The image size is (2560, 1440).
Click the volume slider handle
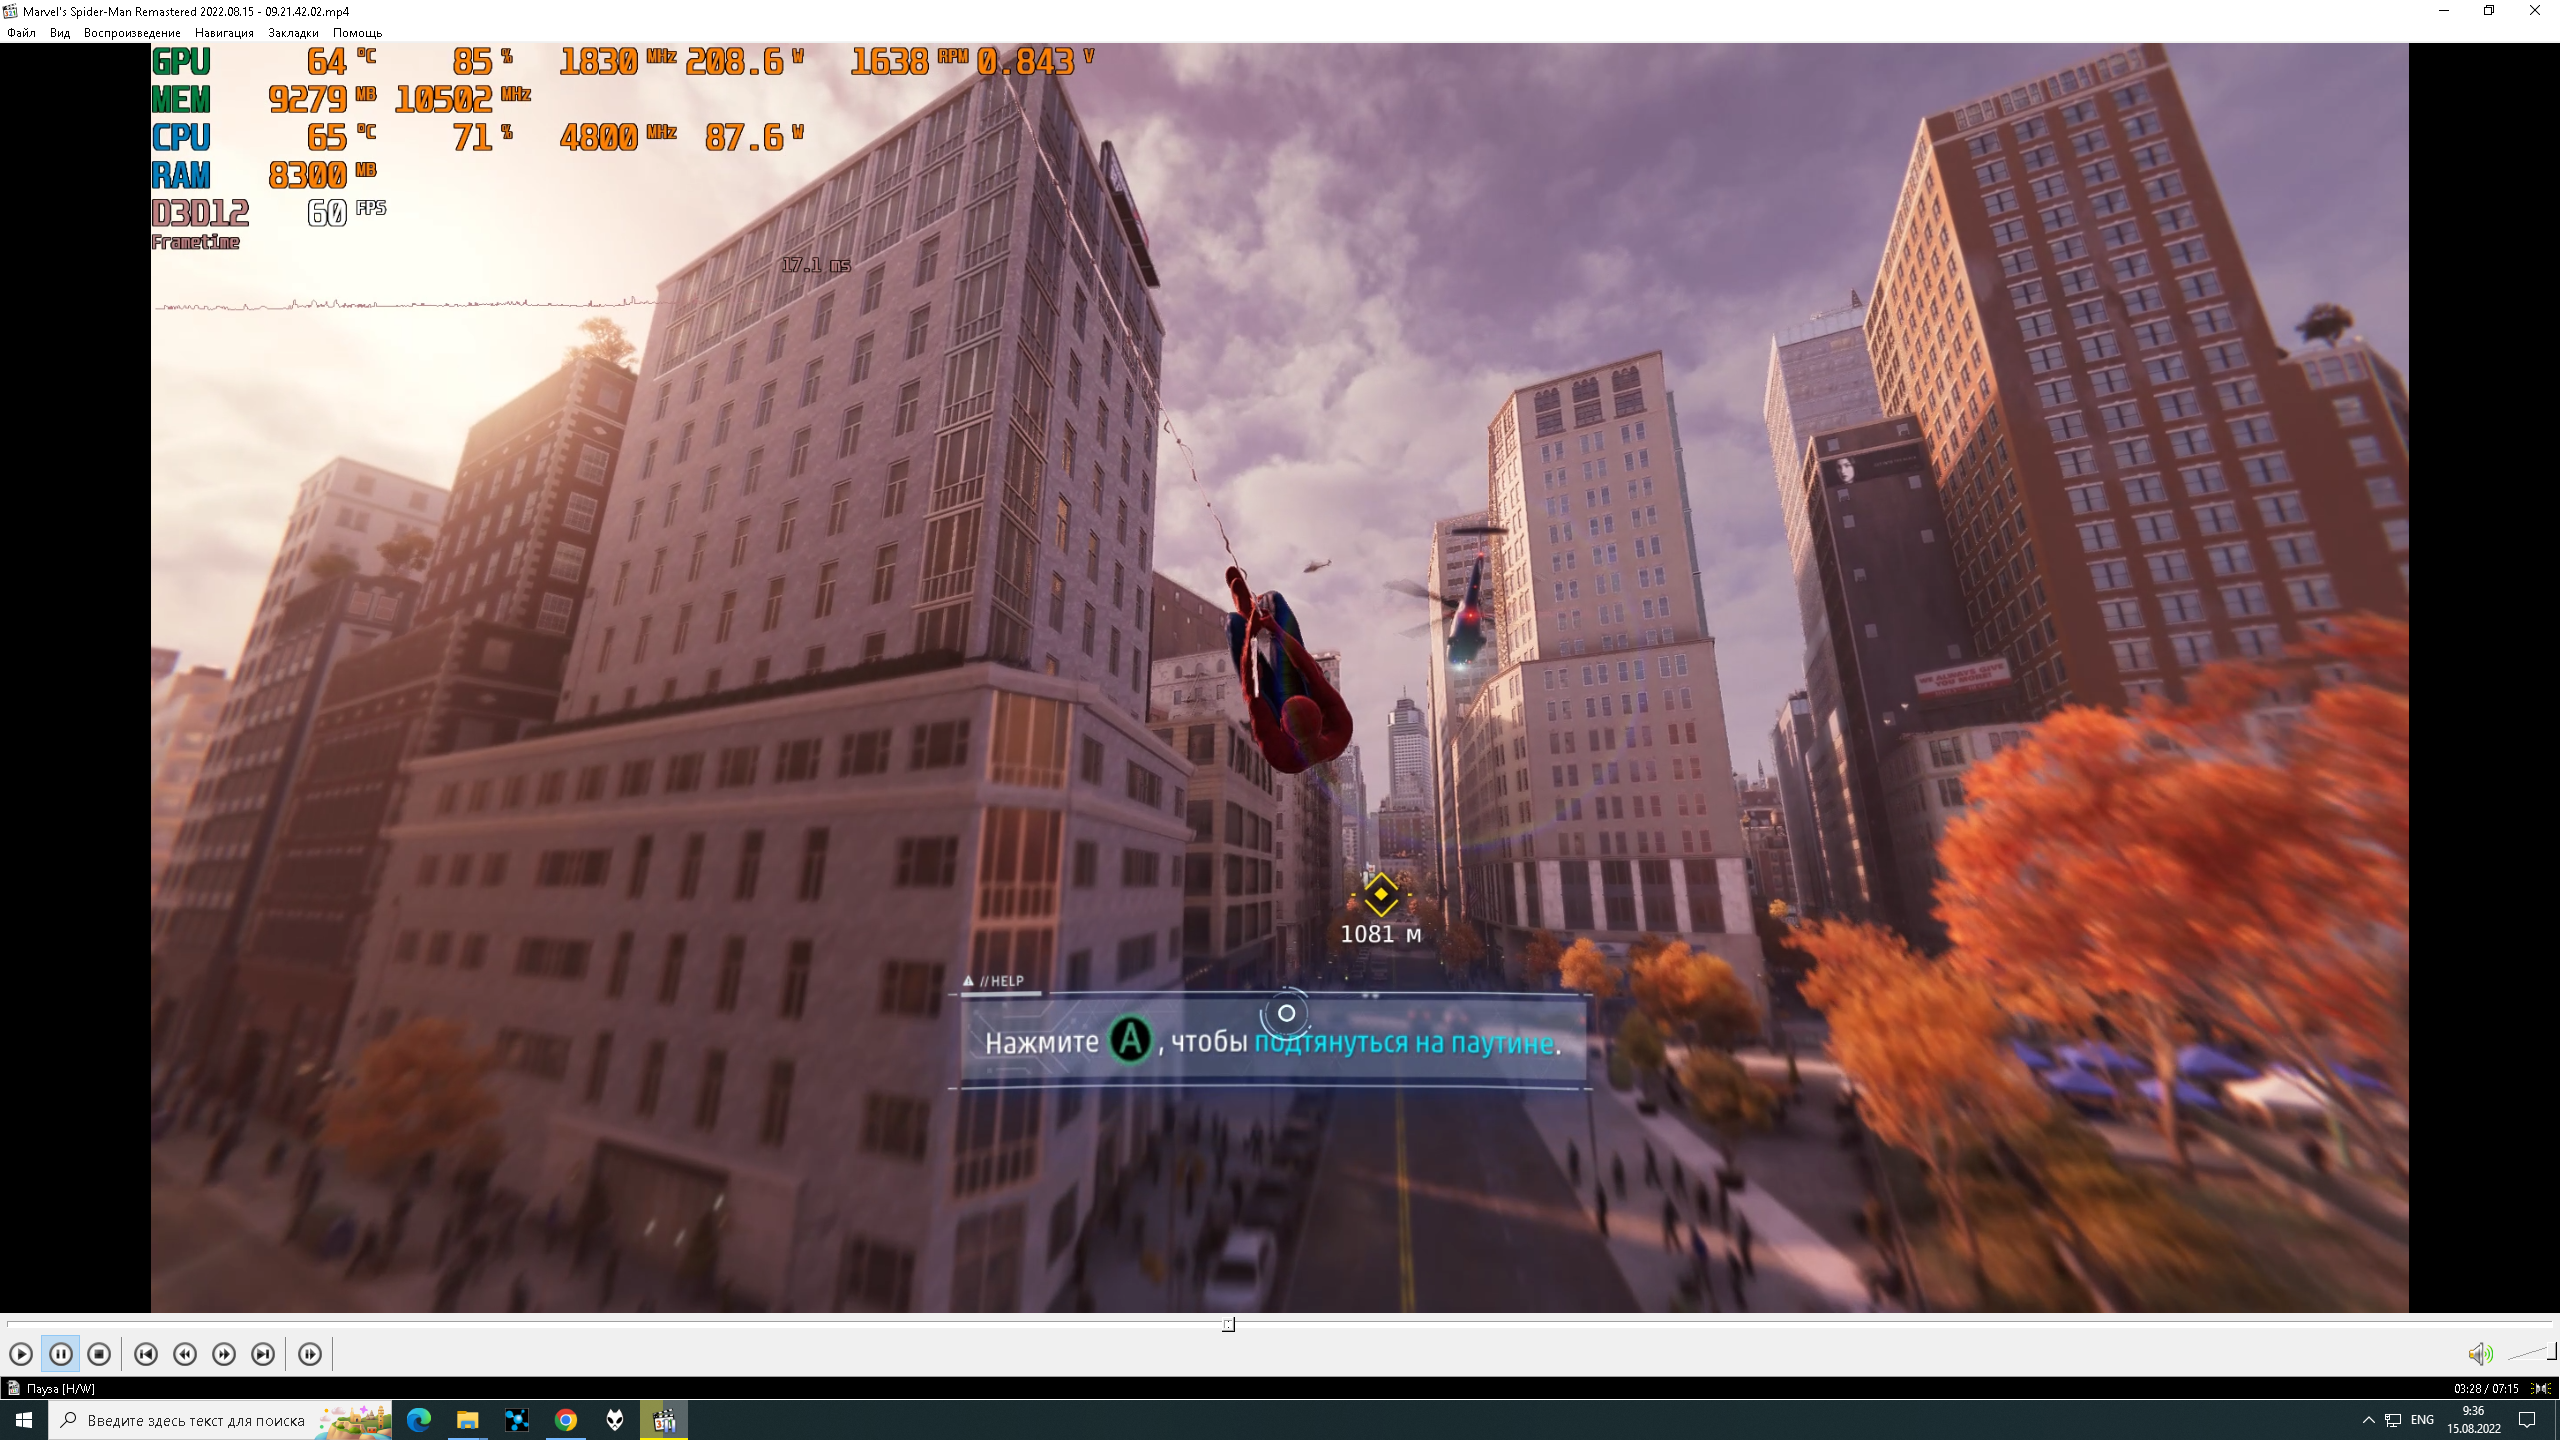pyautogui.click(x=2551, y=1351)
